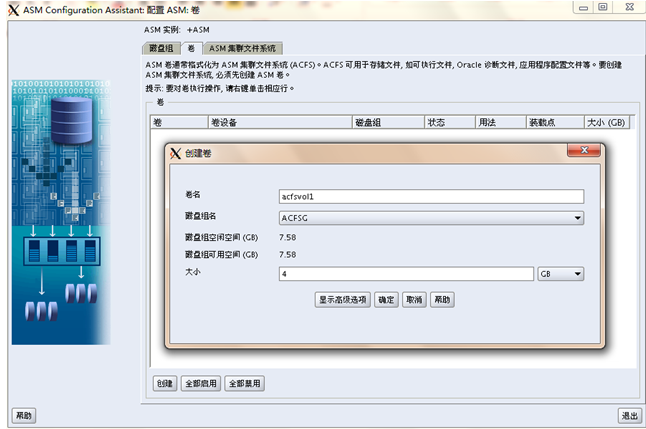Click the X icon in the 创建卷 dialog title

[176, 153]
